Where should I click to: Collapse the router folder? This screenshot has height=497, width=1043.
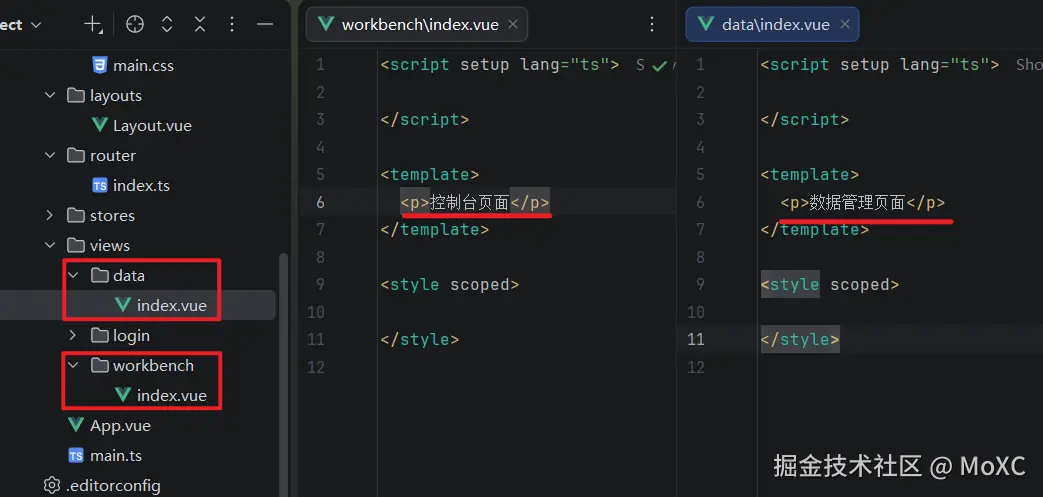50,155
